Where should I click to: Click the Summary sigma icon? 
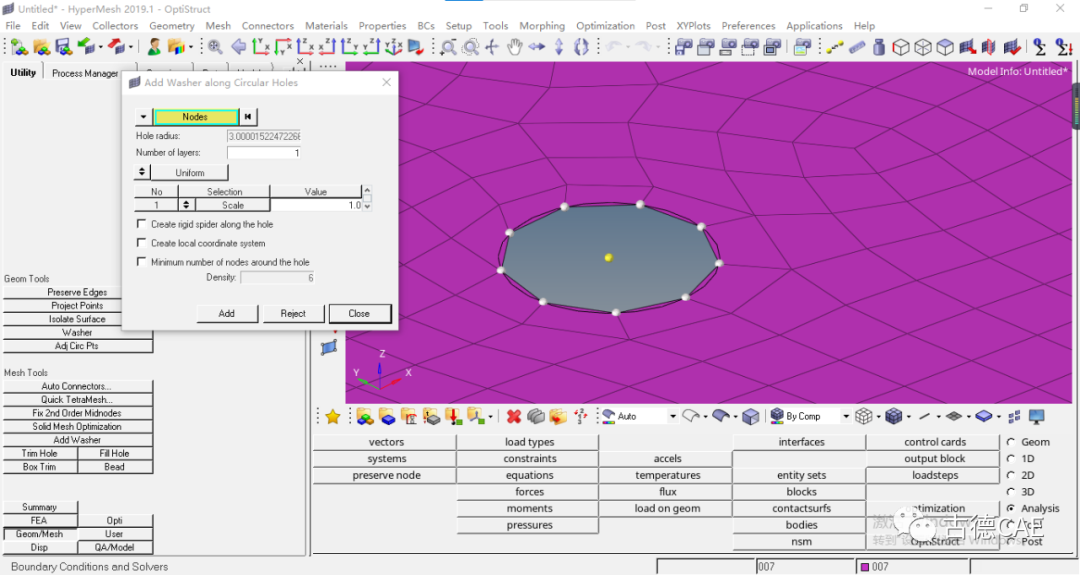[x=1039, y=47]
